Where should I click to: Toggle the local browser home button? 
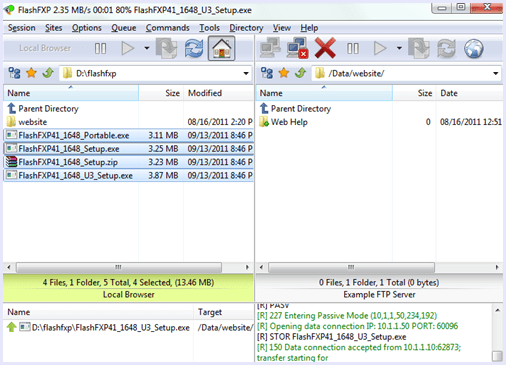click(x=222, y=49)
